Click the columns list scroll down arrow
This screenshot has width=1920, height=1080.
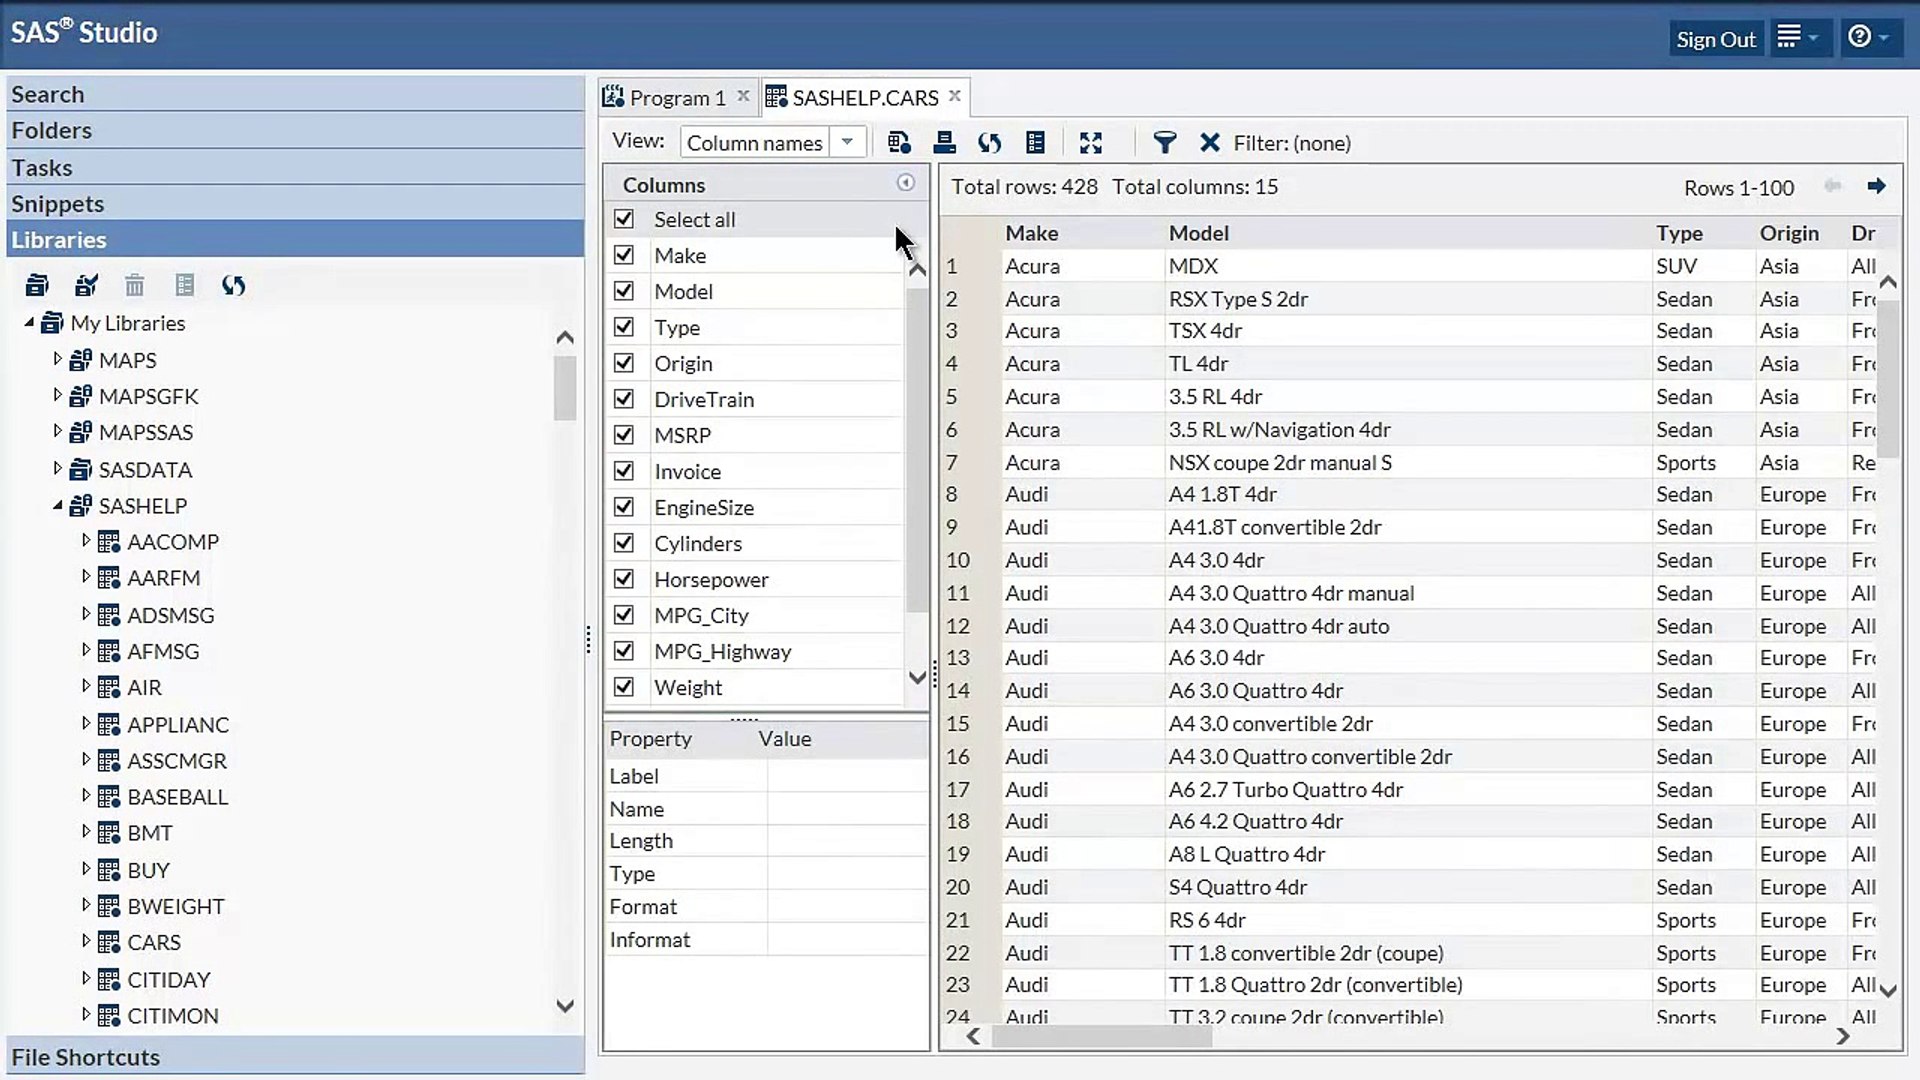917,677
